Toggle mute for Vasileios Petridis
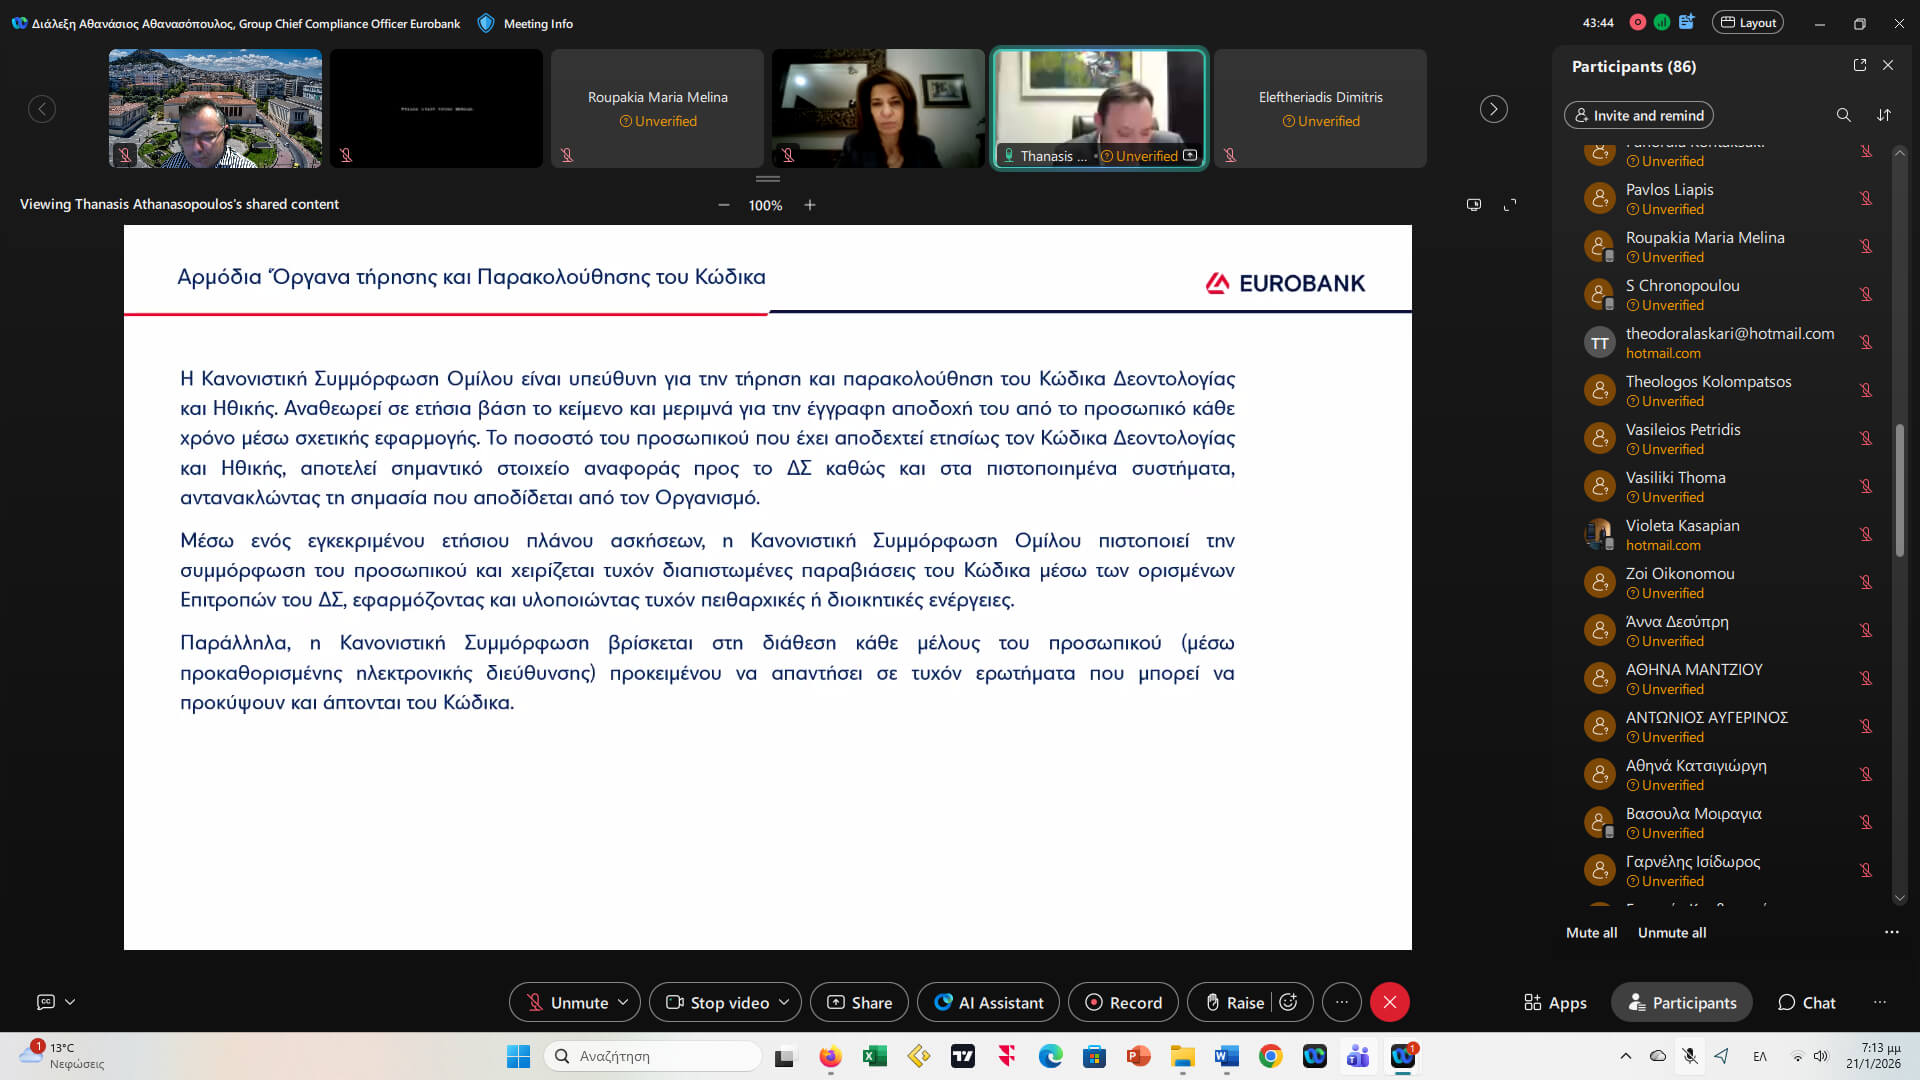 pos(1866,438)
